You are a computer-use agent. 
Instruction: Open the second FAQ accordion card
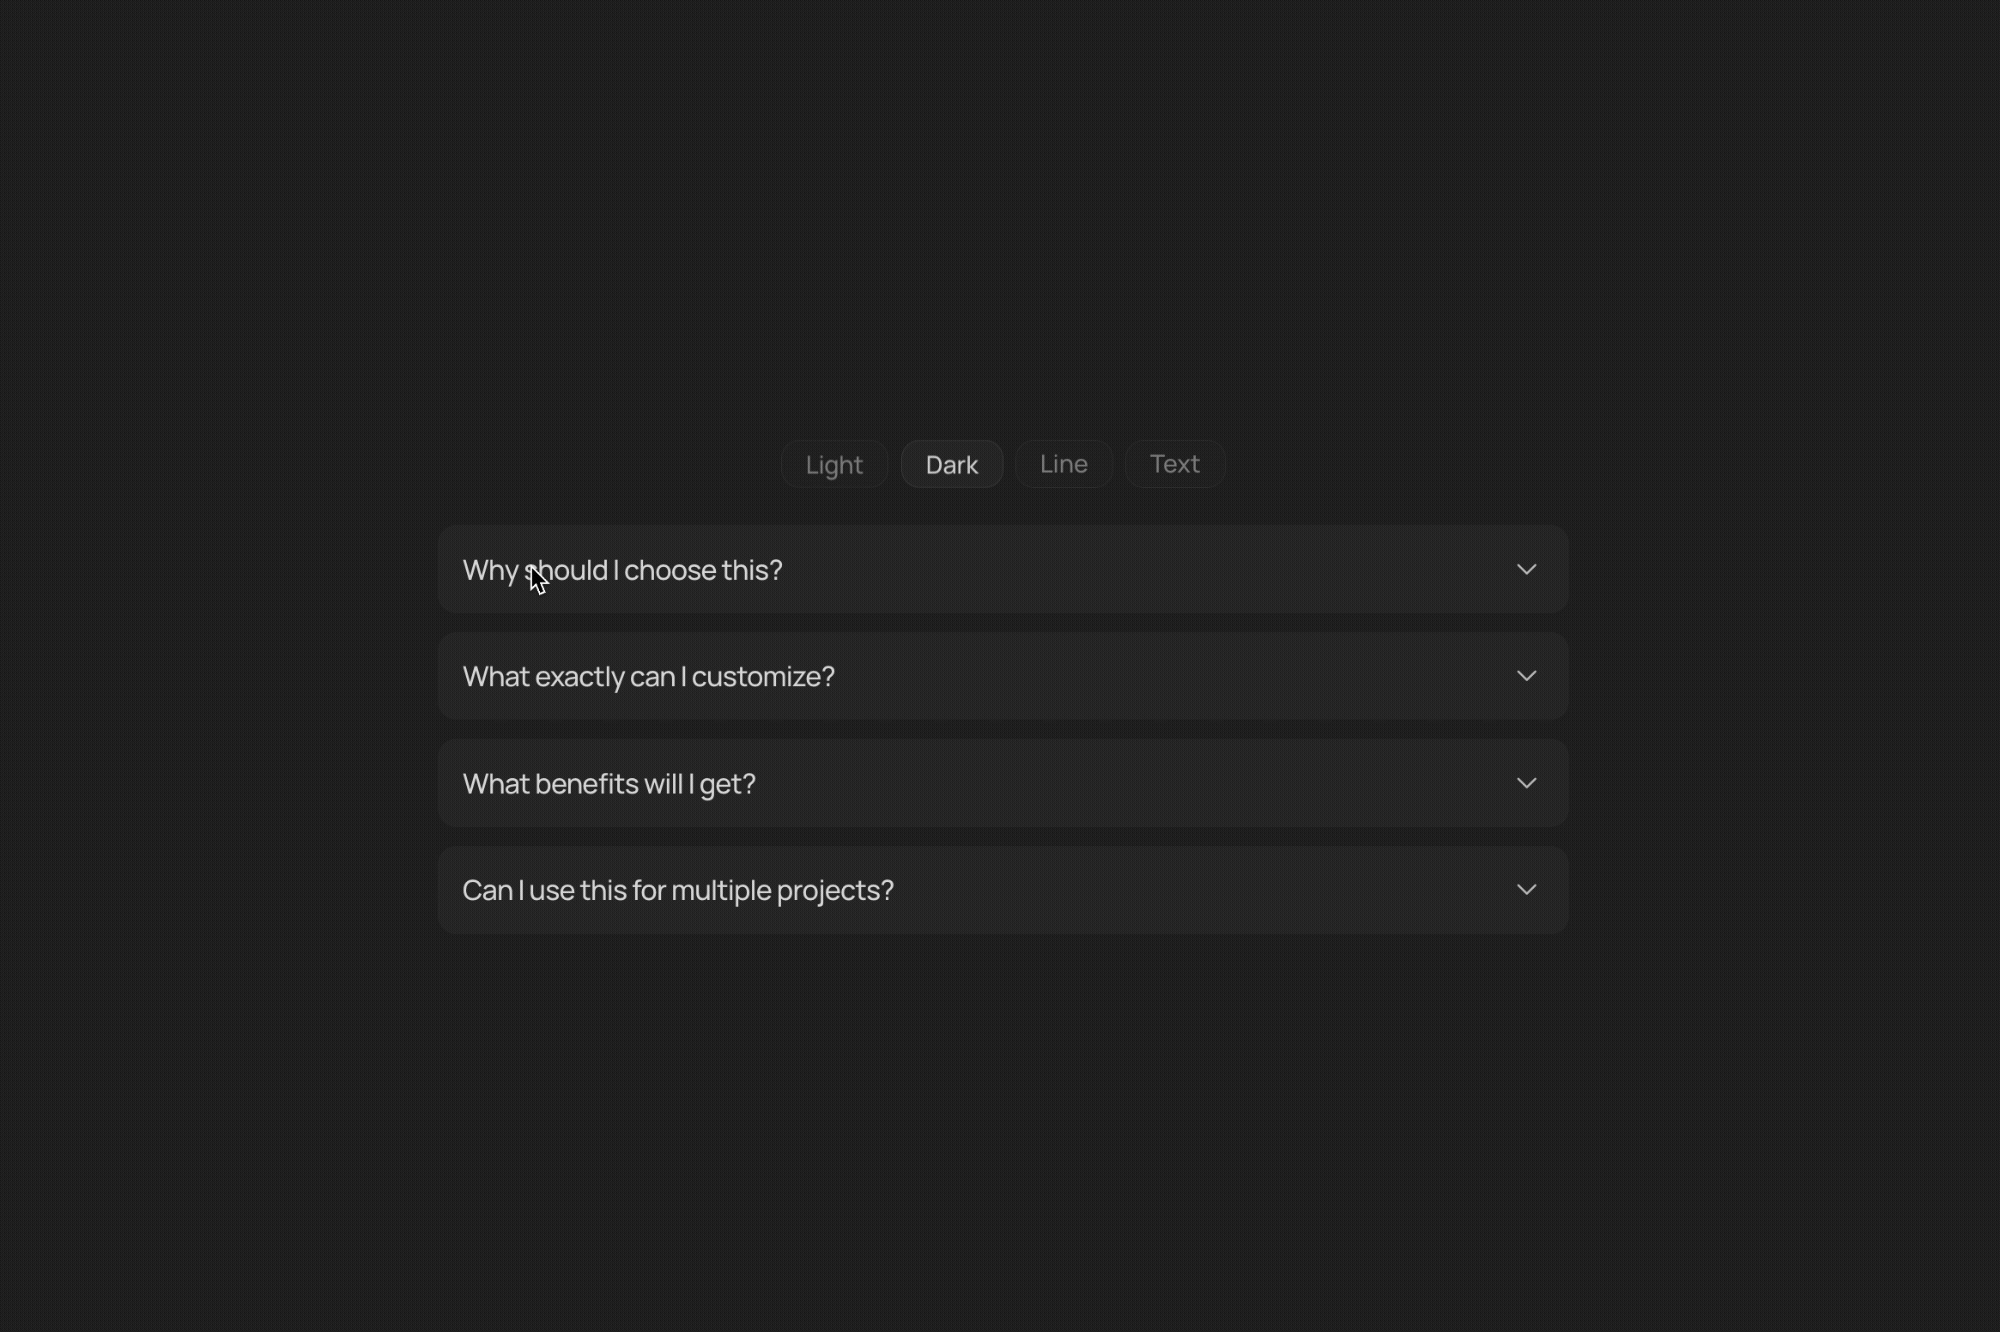(1100, 676)
